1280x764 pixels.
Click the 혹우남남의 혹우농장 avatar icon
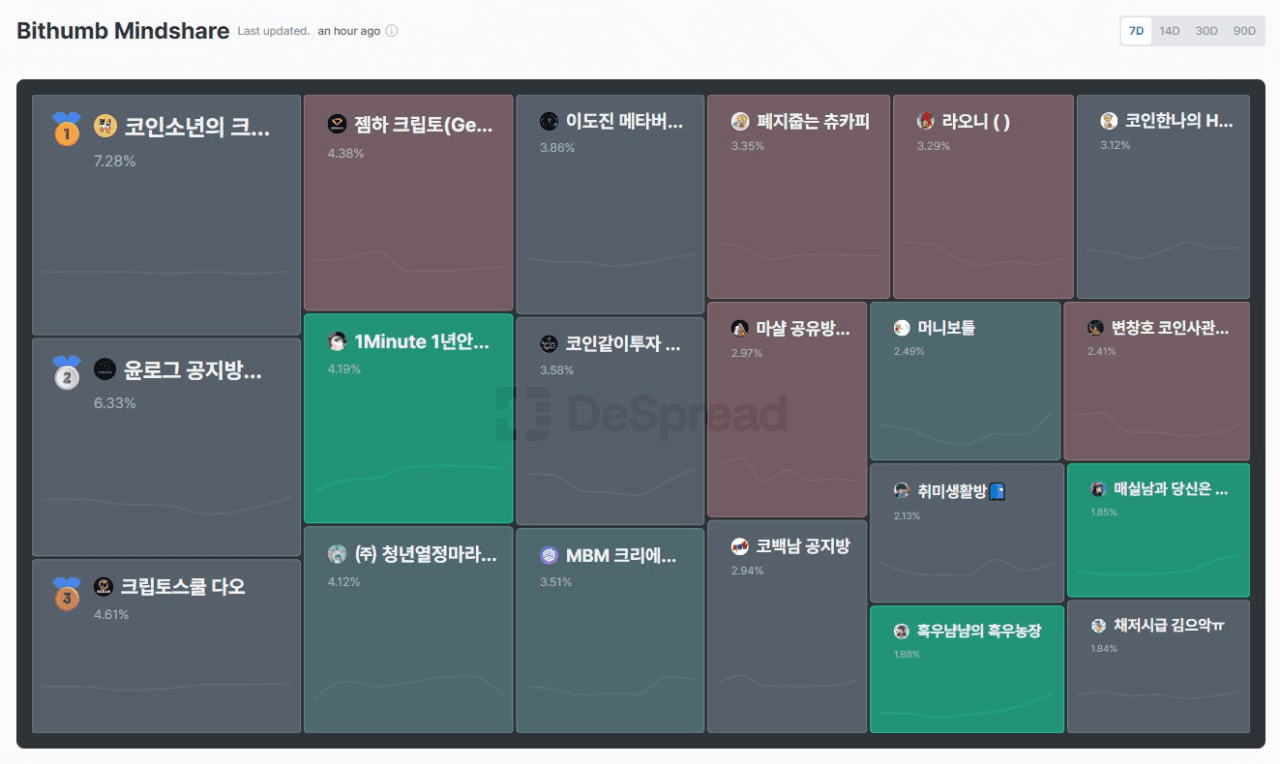[x=901, y=631]
